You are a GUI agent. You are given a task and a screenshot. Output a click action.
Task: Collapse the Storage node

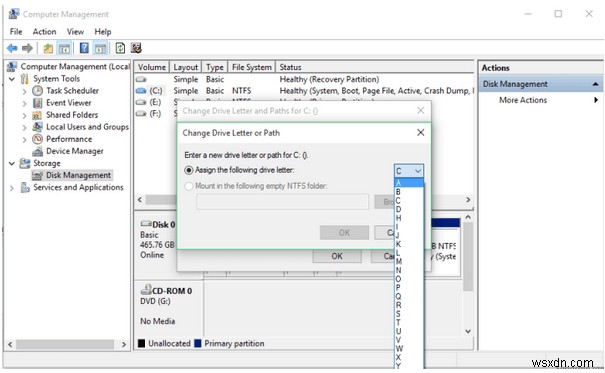12,164
